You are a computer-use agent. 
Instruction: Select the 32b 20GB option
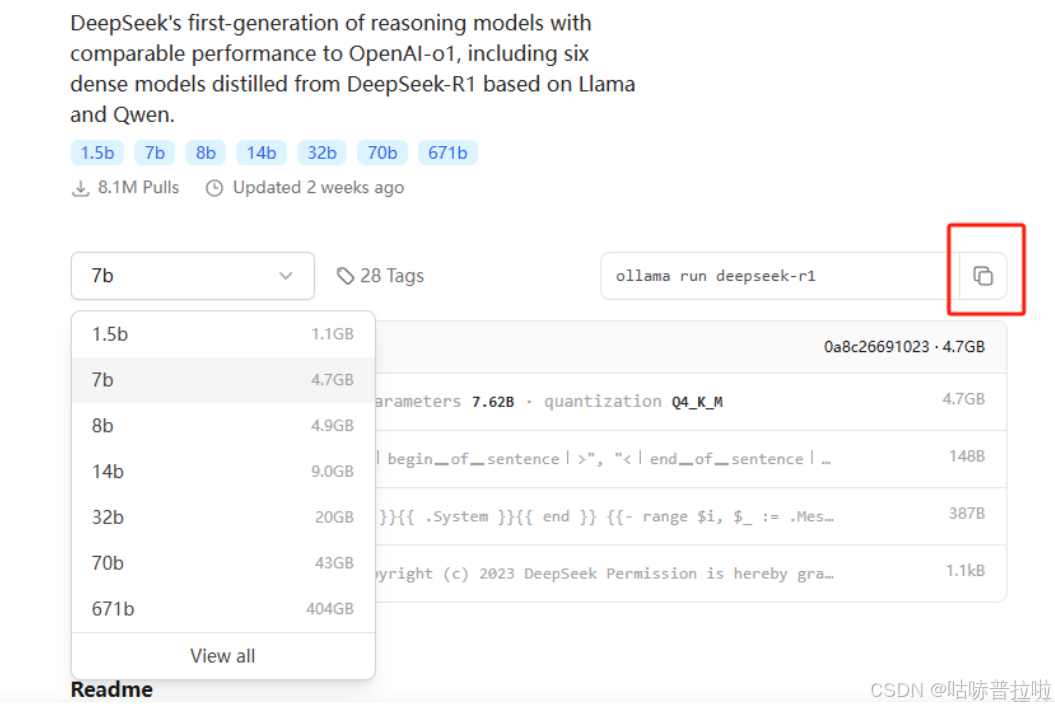223,517
